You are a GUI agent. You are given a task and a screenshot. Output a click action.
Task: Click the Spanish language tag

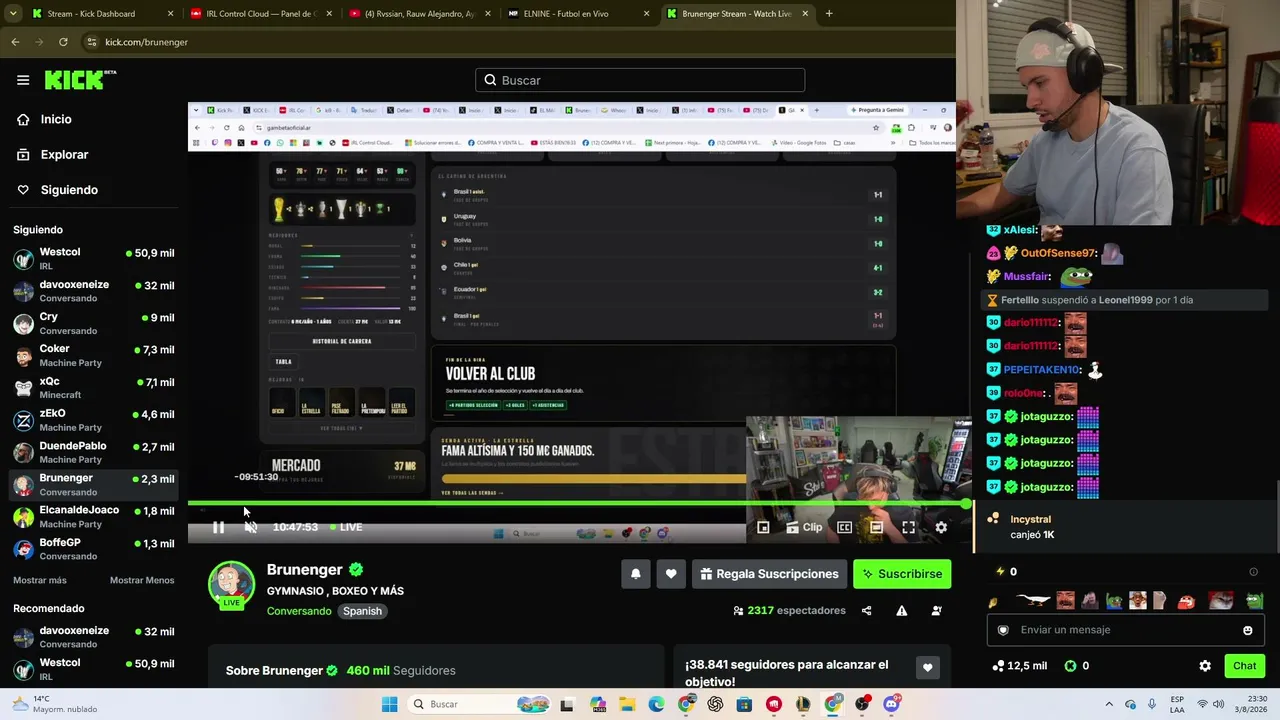click(x=362, y=611)
